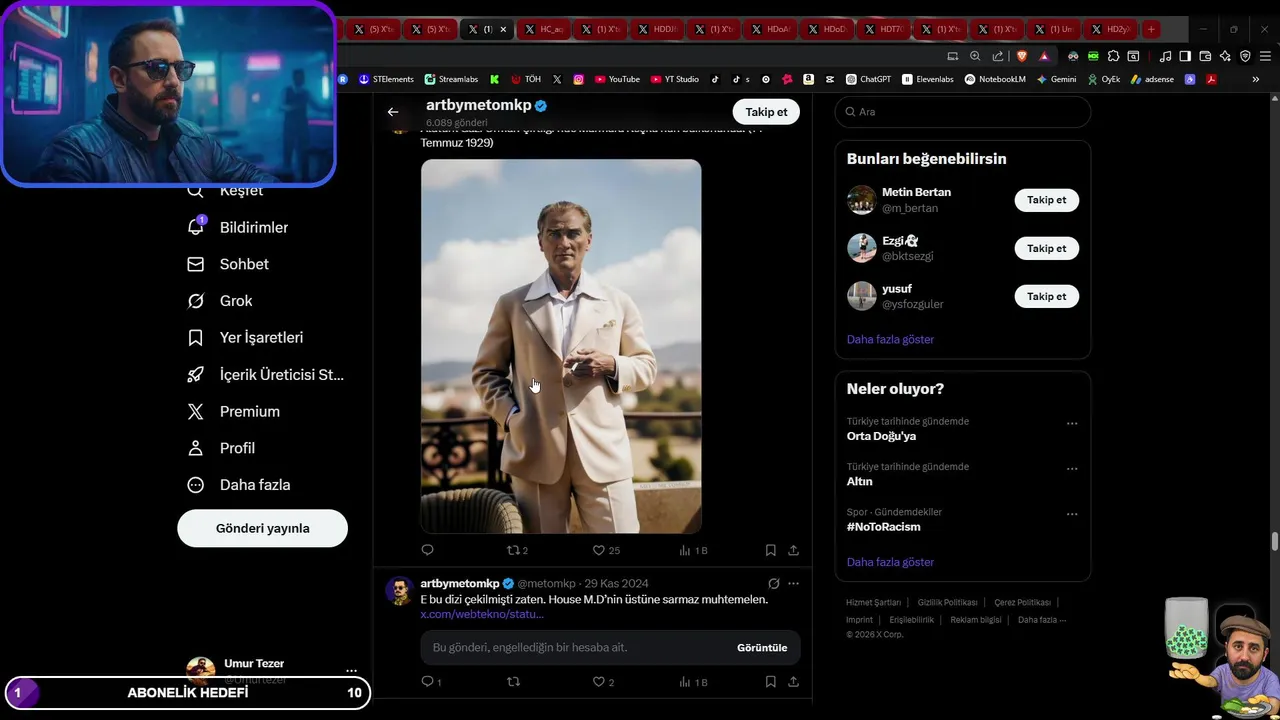Reply to the Atatürk image post
The image size is (1280, 720).
[x=427, y=550]
